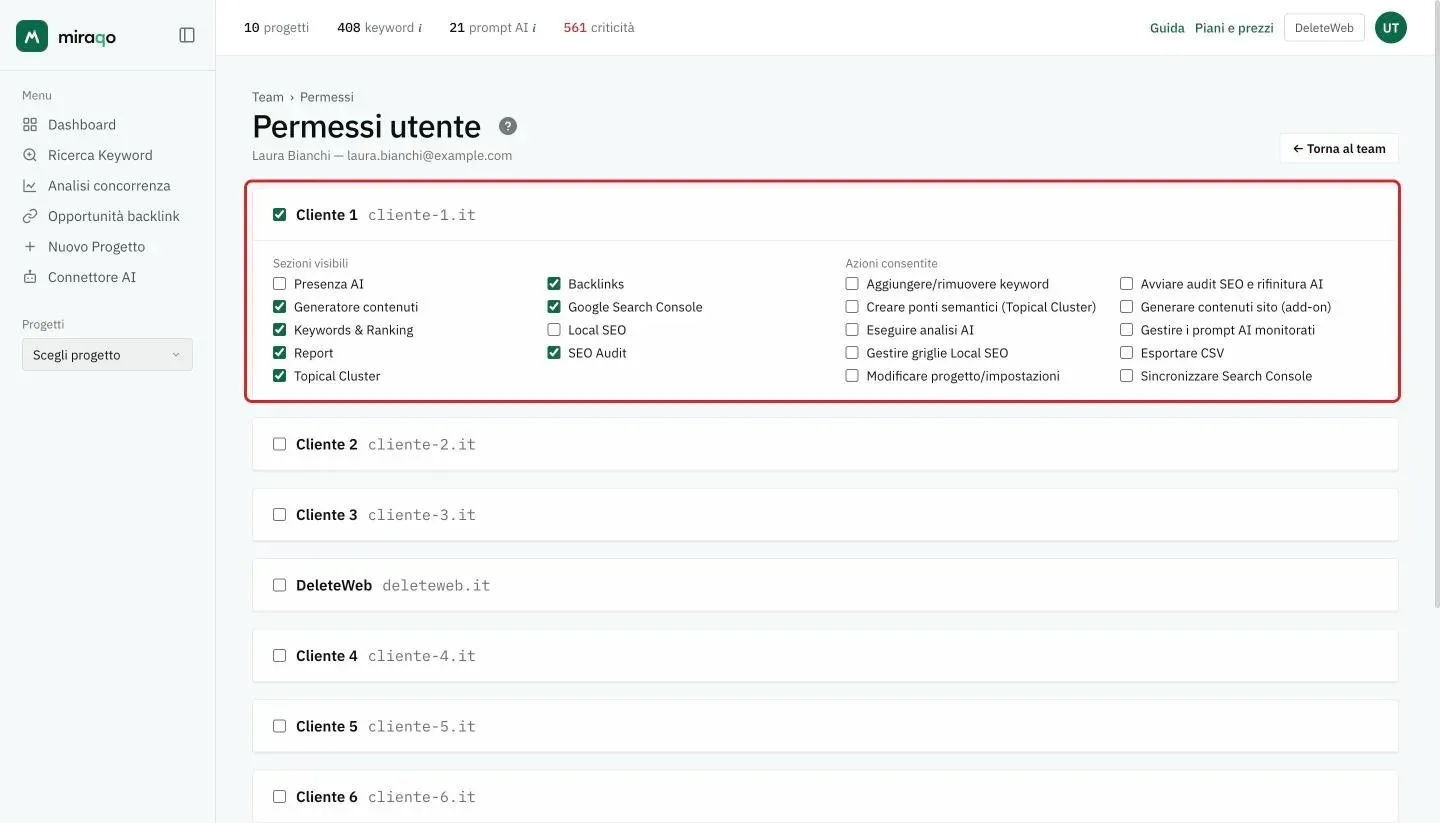1440x823 pixels.
Task: Open the Guida link
Action: pyautogui.click(x=1167, y=28)
